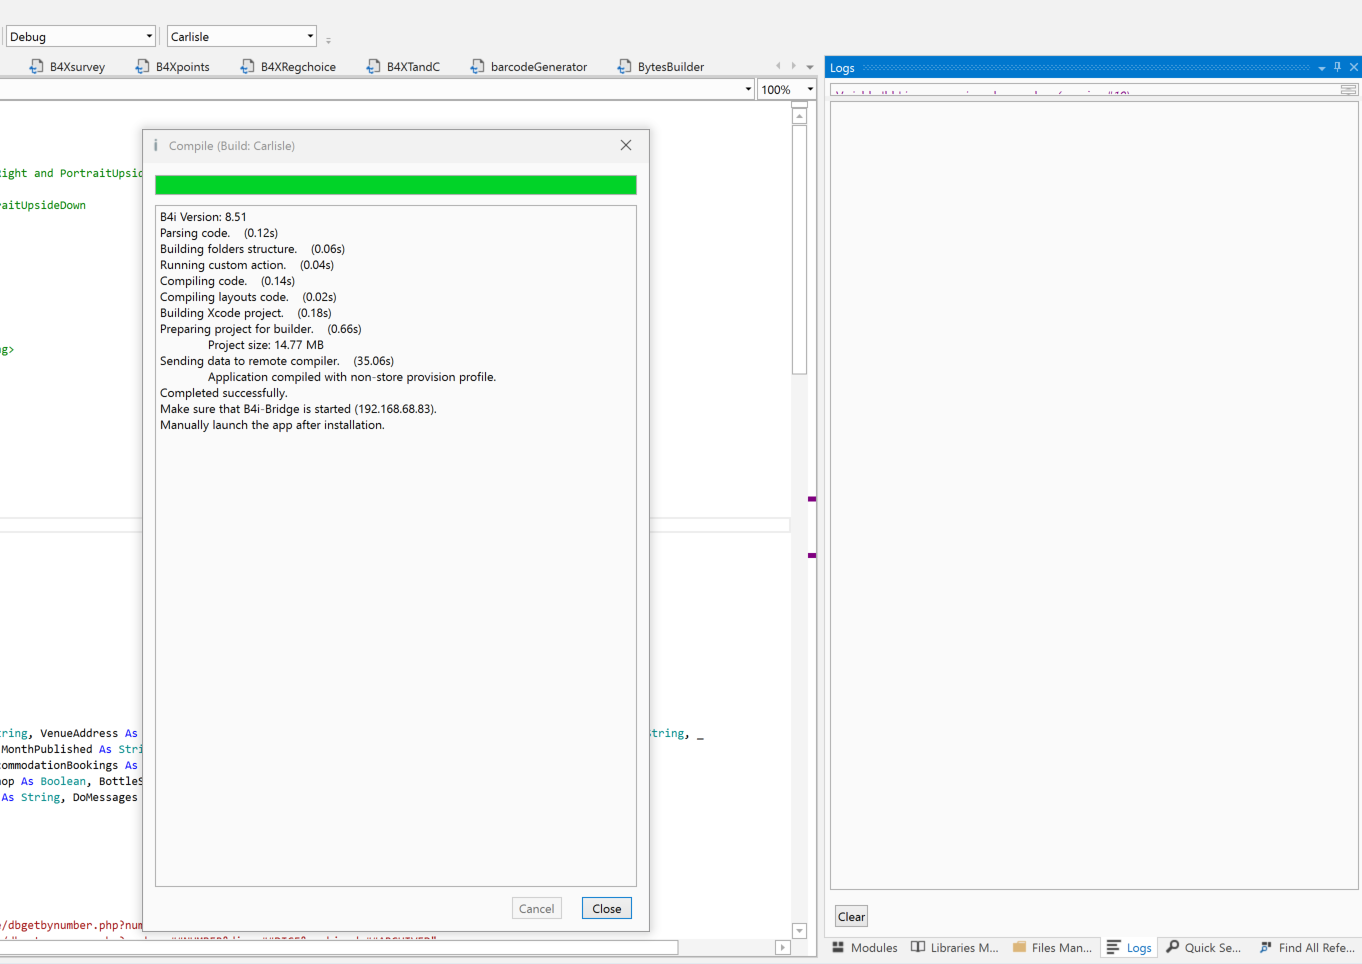
Task: Click the editor vertical scrollbar up arrow
Action: coord(799,116)
